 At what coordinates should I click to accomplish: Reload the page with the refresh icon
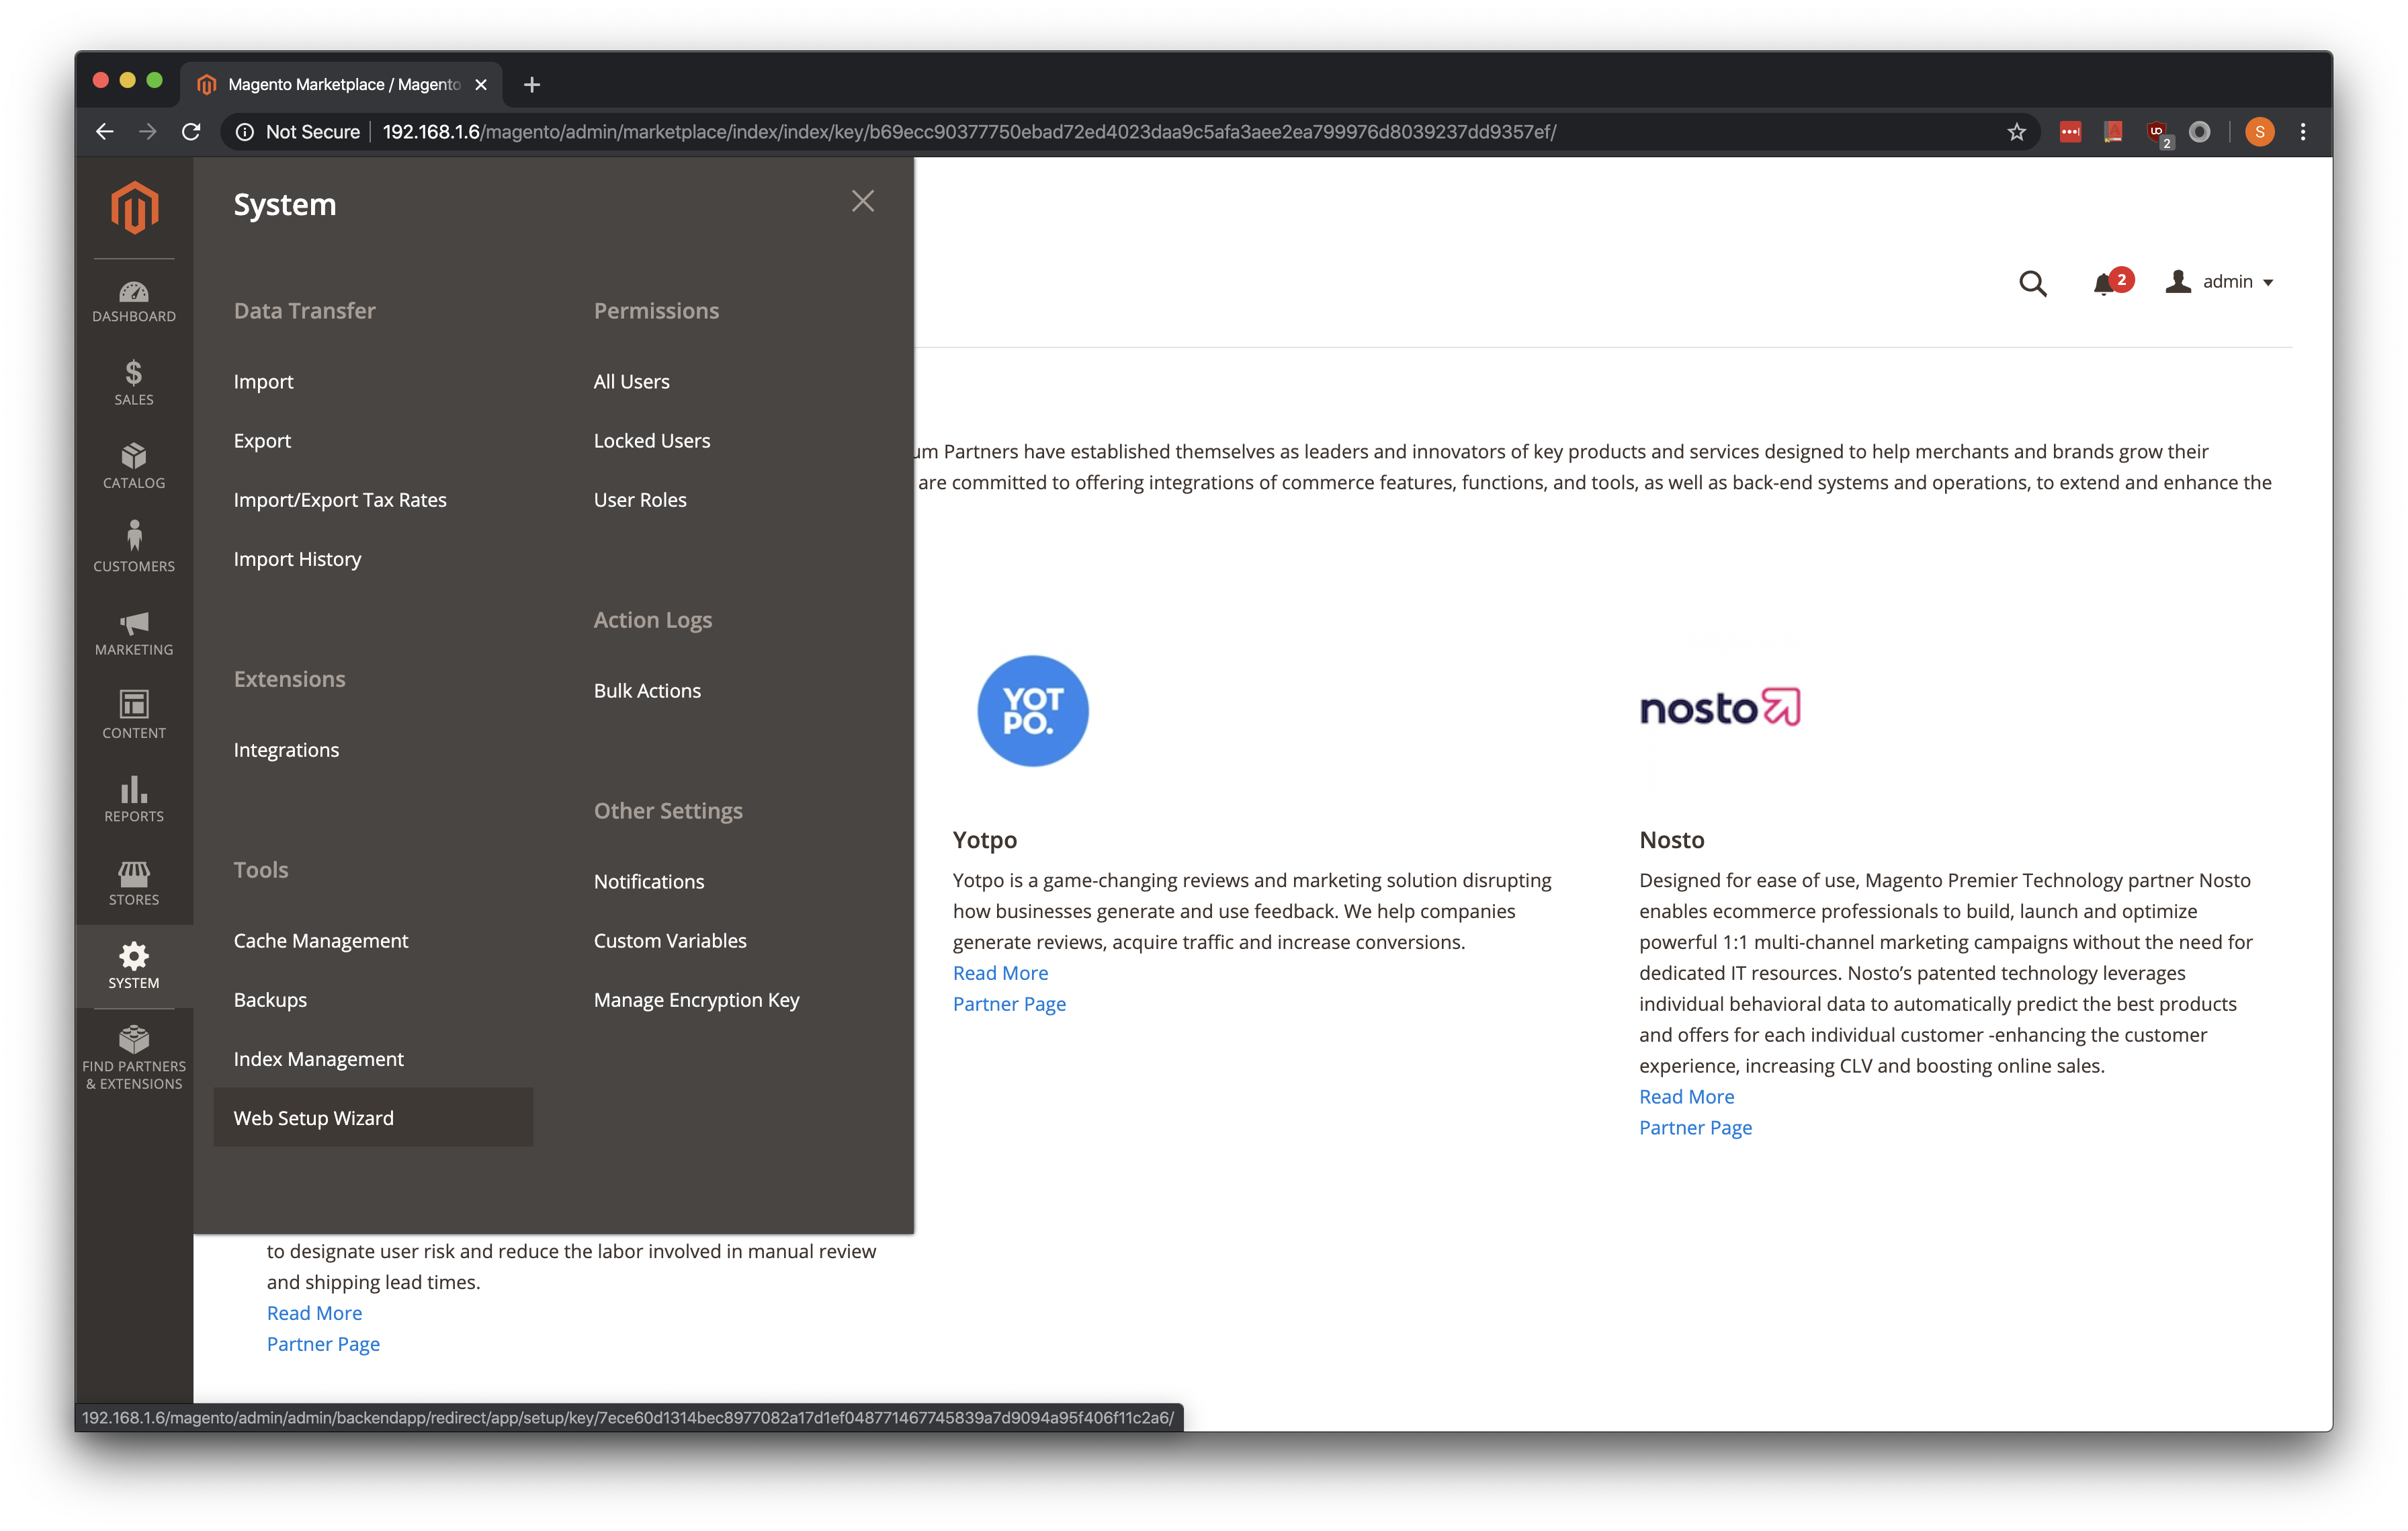tap(191, 132)
